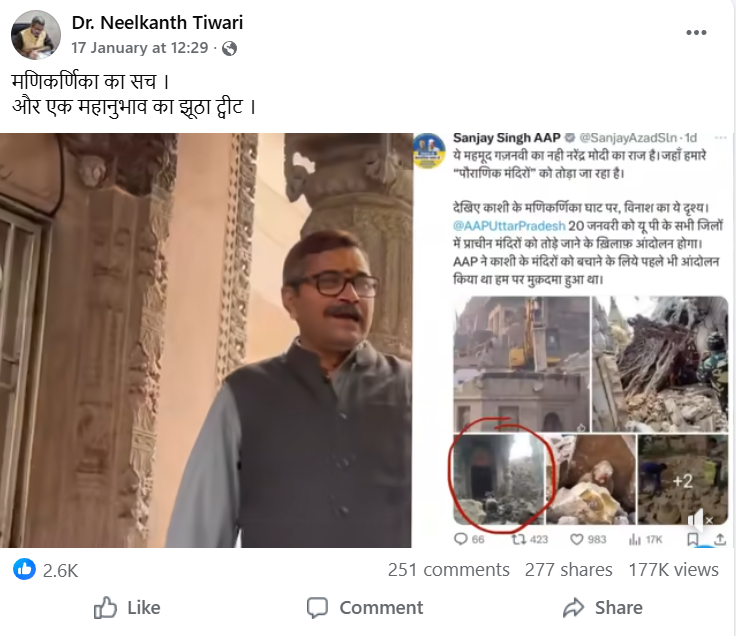Click Dr. Neelkanth Tiwari's profile picture

[x=35, y=35]
